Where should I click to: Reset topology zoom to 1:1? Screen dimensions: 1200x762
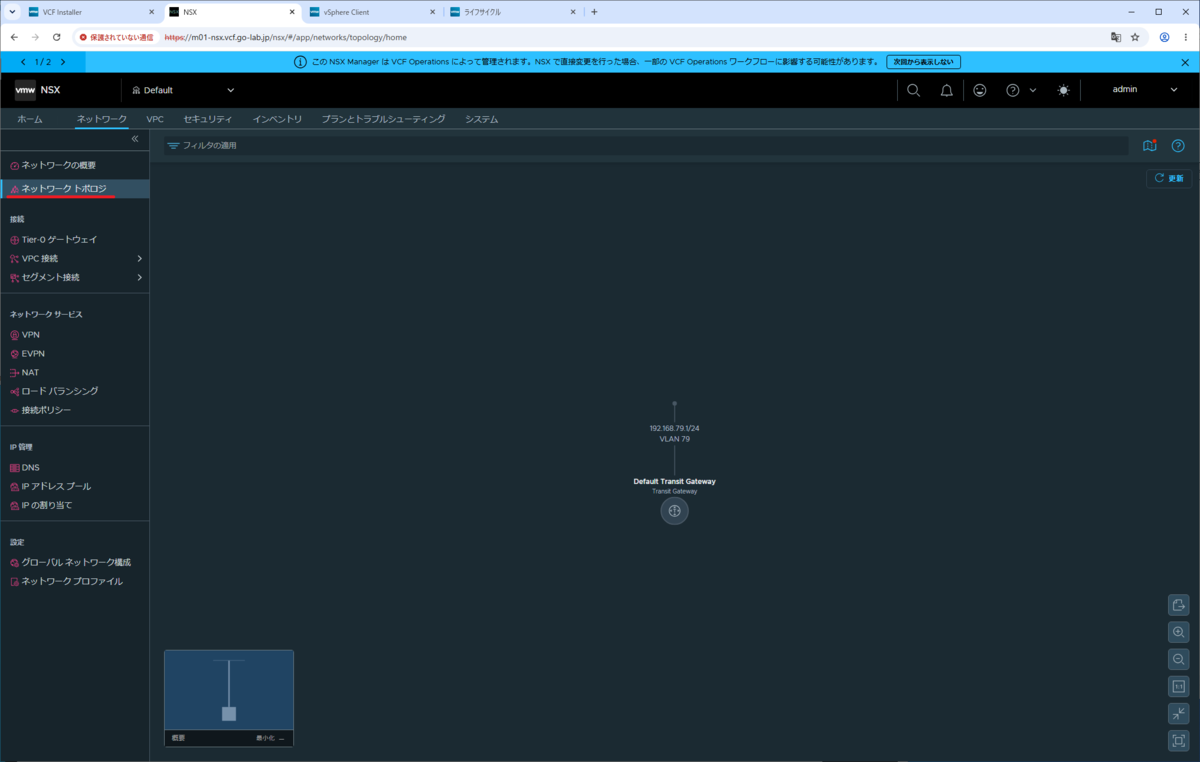click(x=1179, y=687)
